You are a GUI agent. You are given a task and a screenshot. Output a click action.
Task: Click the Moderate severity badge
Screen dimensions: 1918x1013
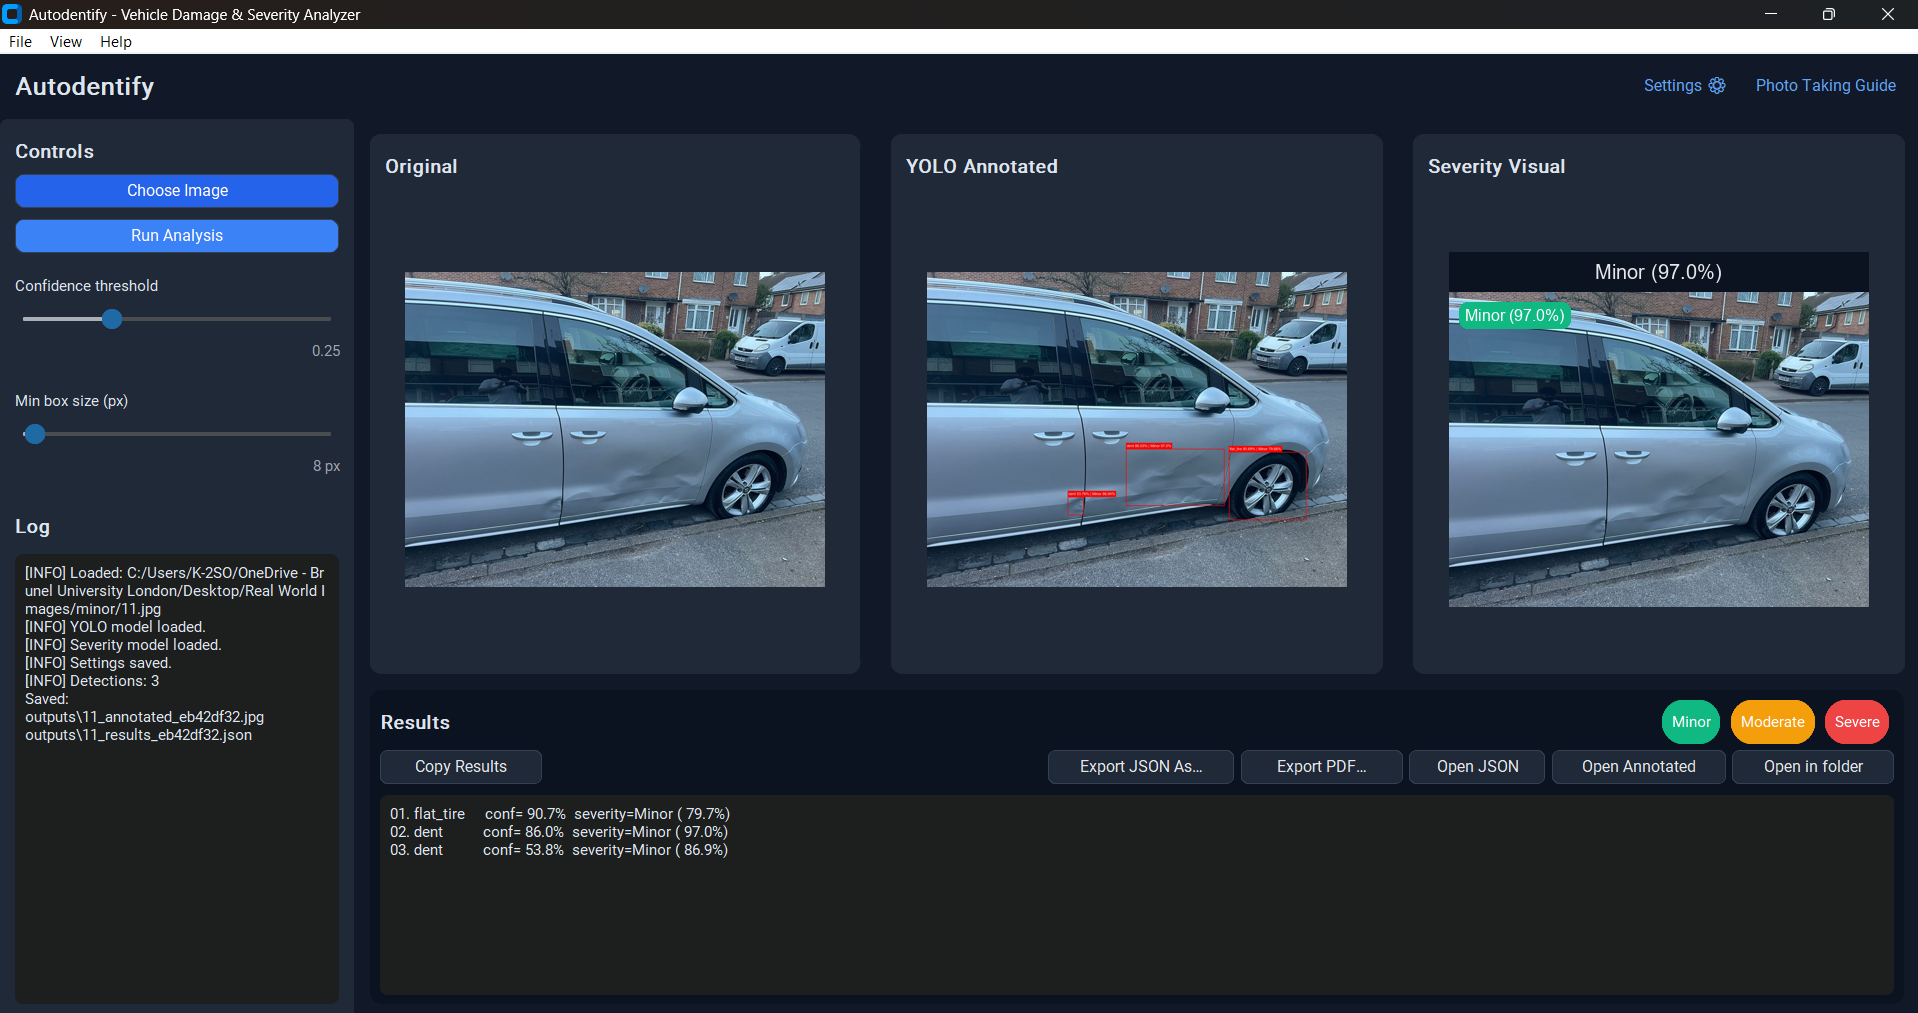[1772, 722]
